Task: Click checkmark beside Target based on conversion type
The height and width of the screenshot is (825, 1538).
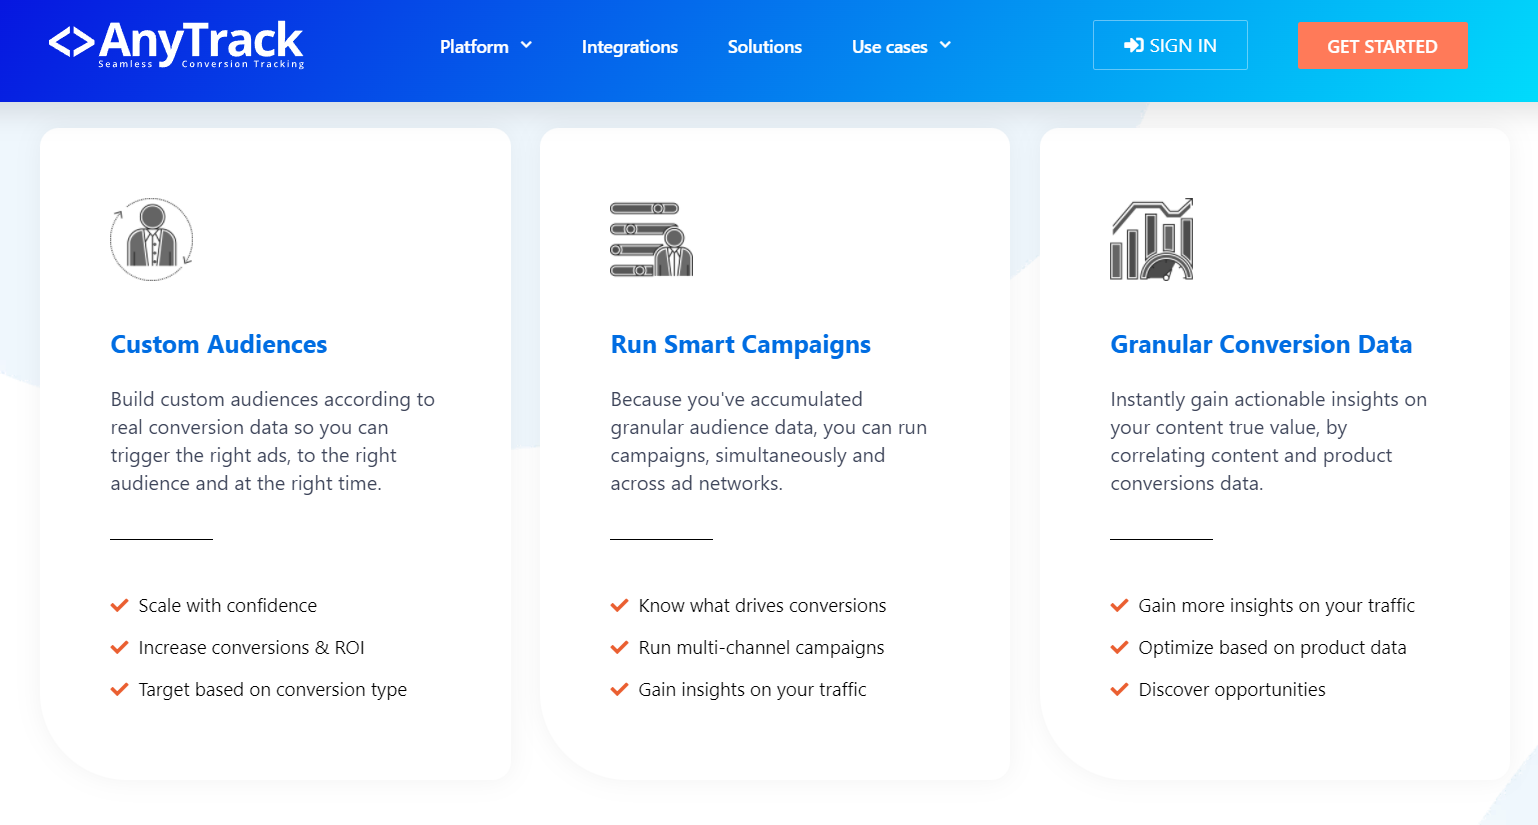Action: coord(119,689)
